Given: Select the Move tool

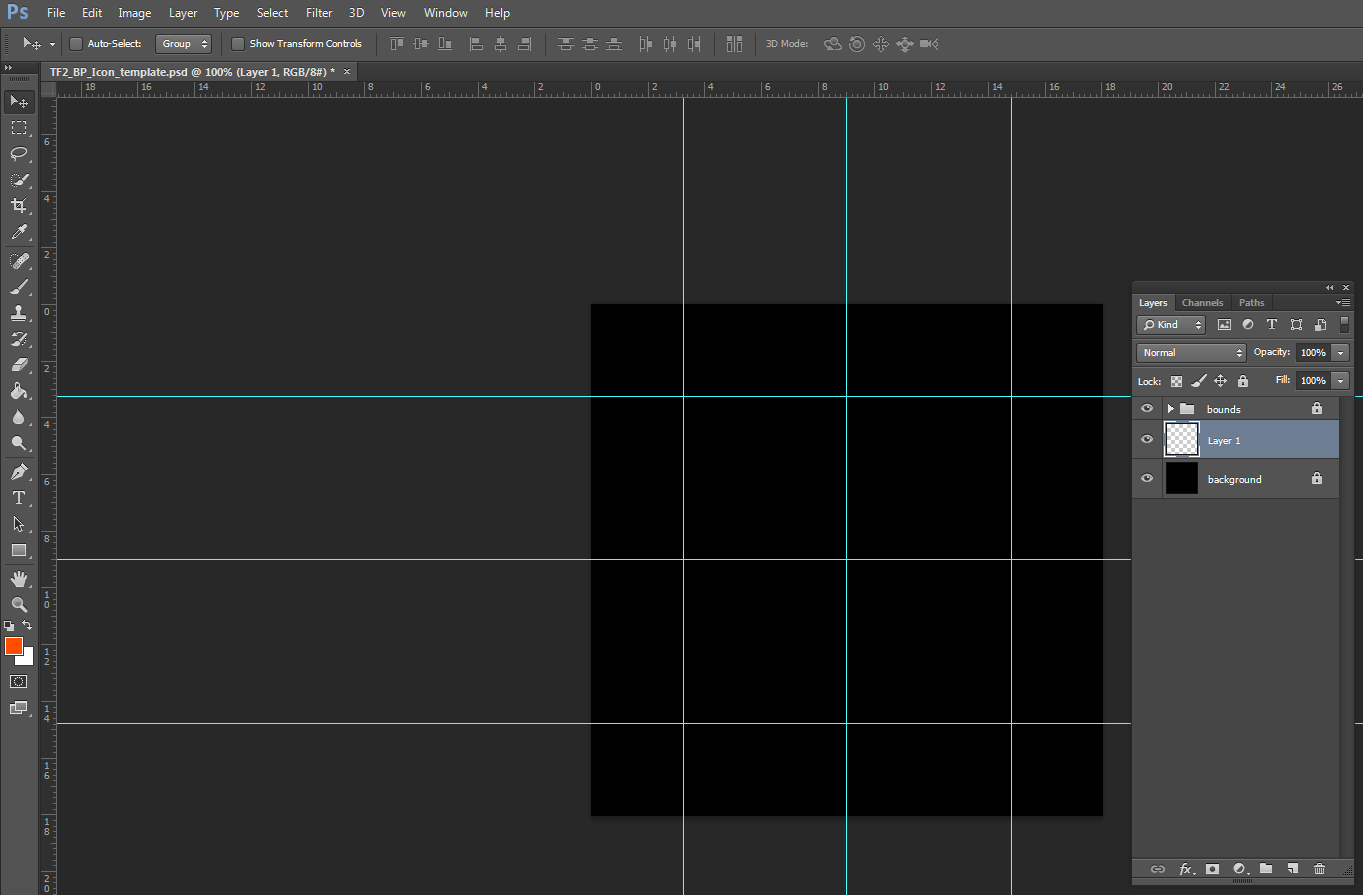Looking at the screenshot, I should (19, 101).
